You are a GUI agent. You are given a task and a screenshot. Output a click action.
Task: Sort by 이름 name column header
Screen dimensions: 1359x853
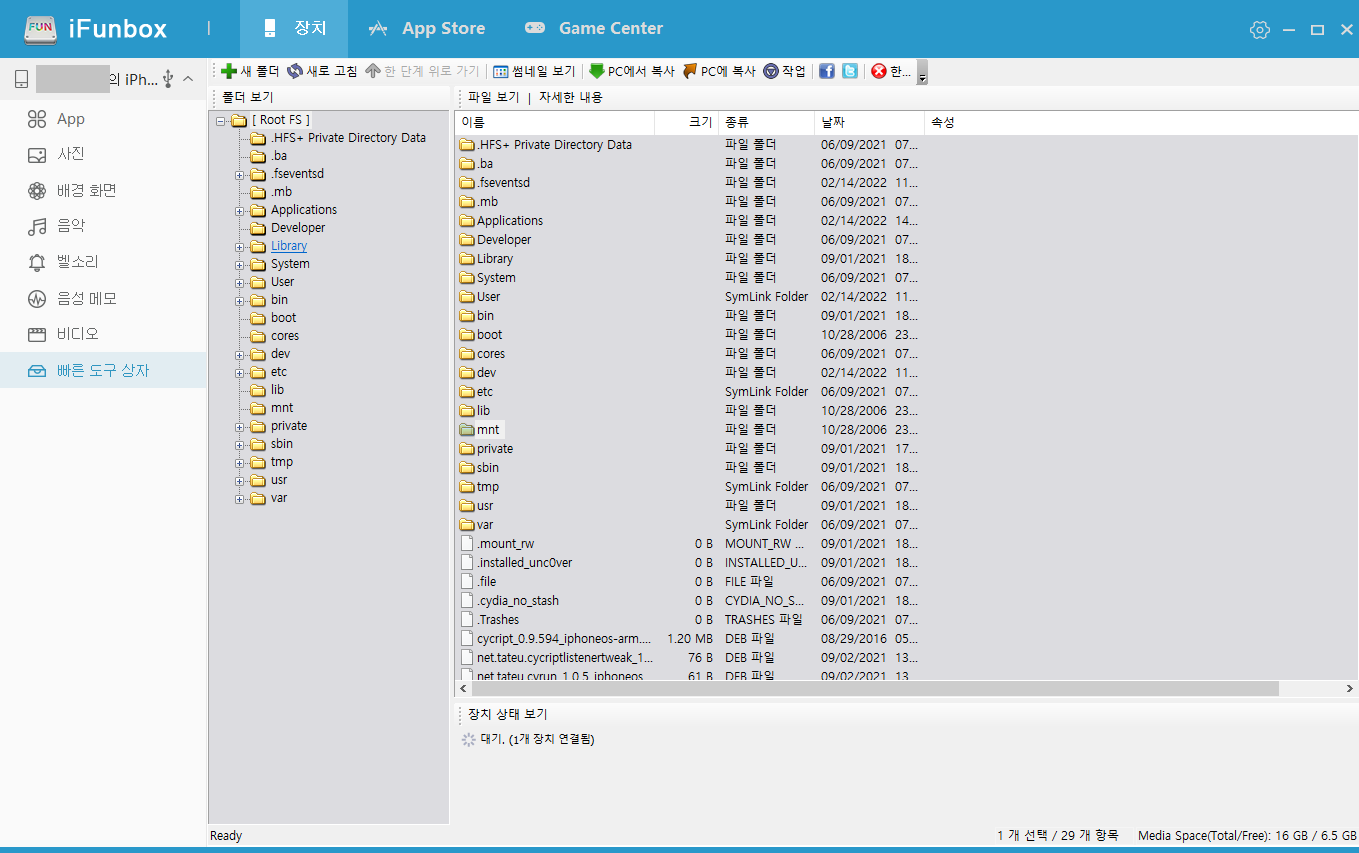click(555, 122)
